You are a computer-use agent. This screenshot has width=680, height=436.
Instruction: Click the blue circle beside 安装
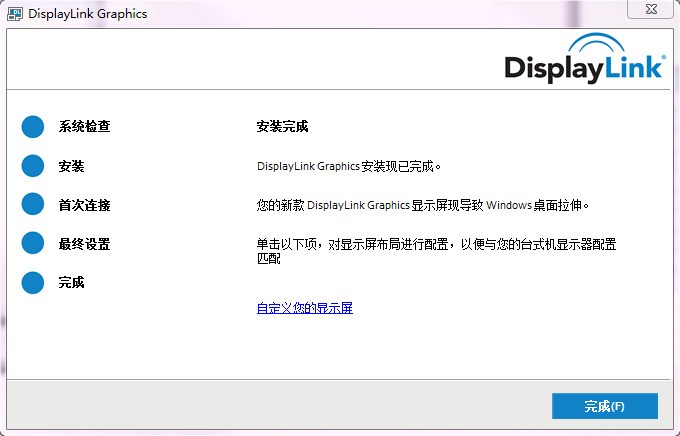[x=33, y=166]
